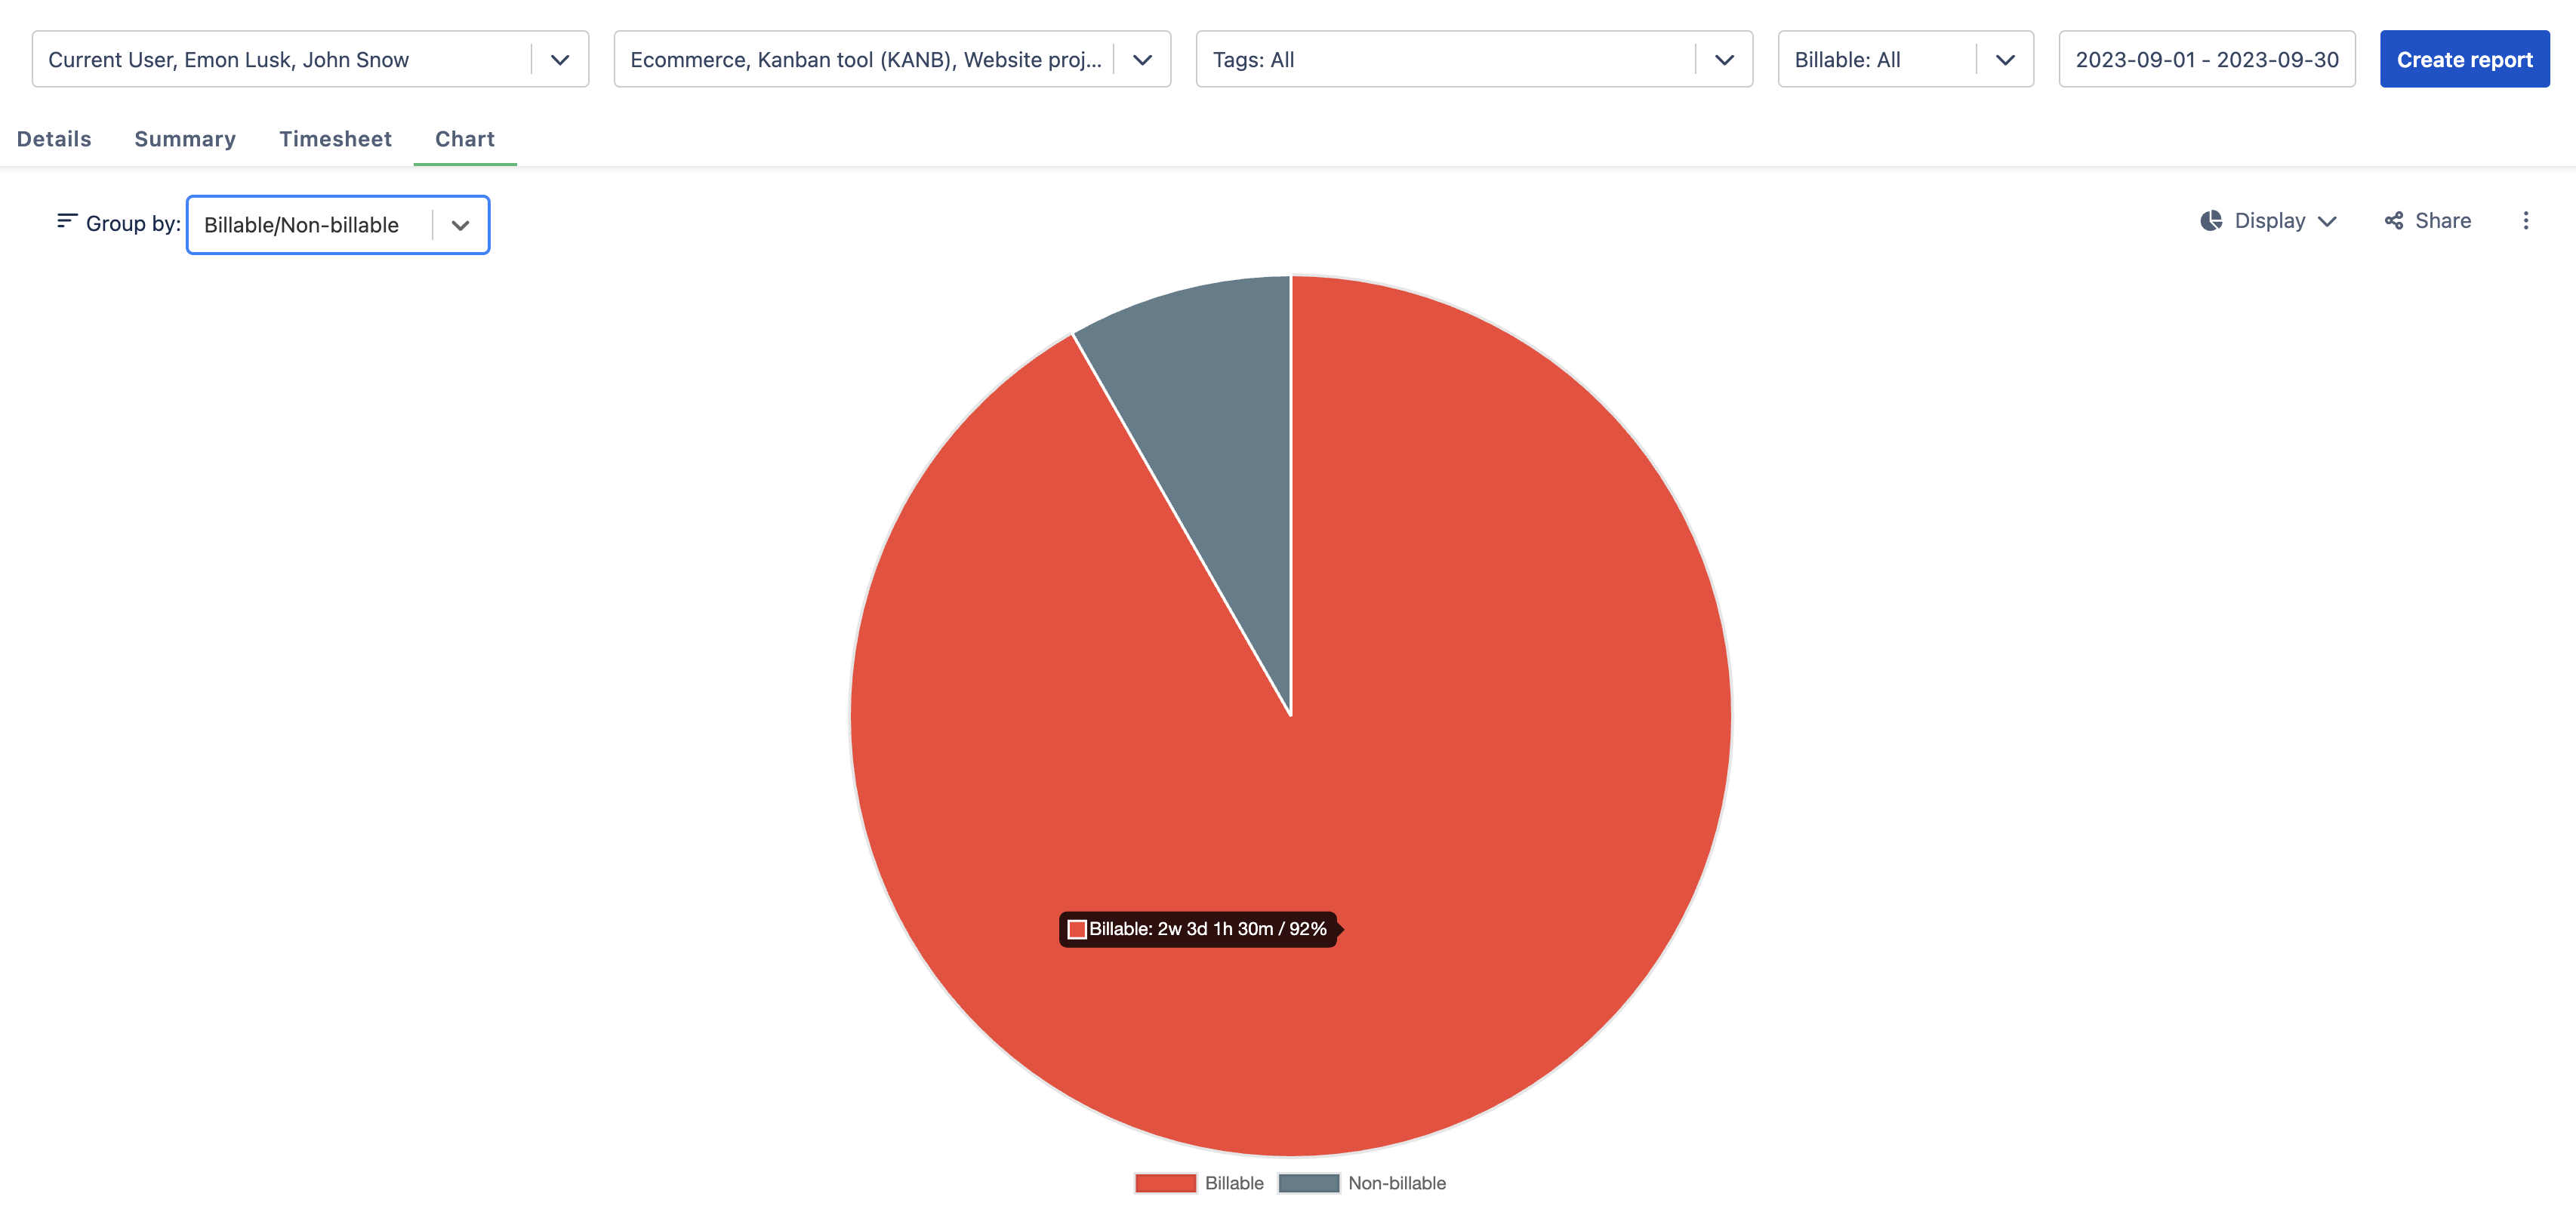Expand the projects filter dropdown

tap(1142, 60)
